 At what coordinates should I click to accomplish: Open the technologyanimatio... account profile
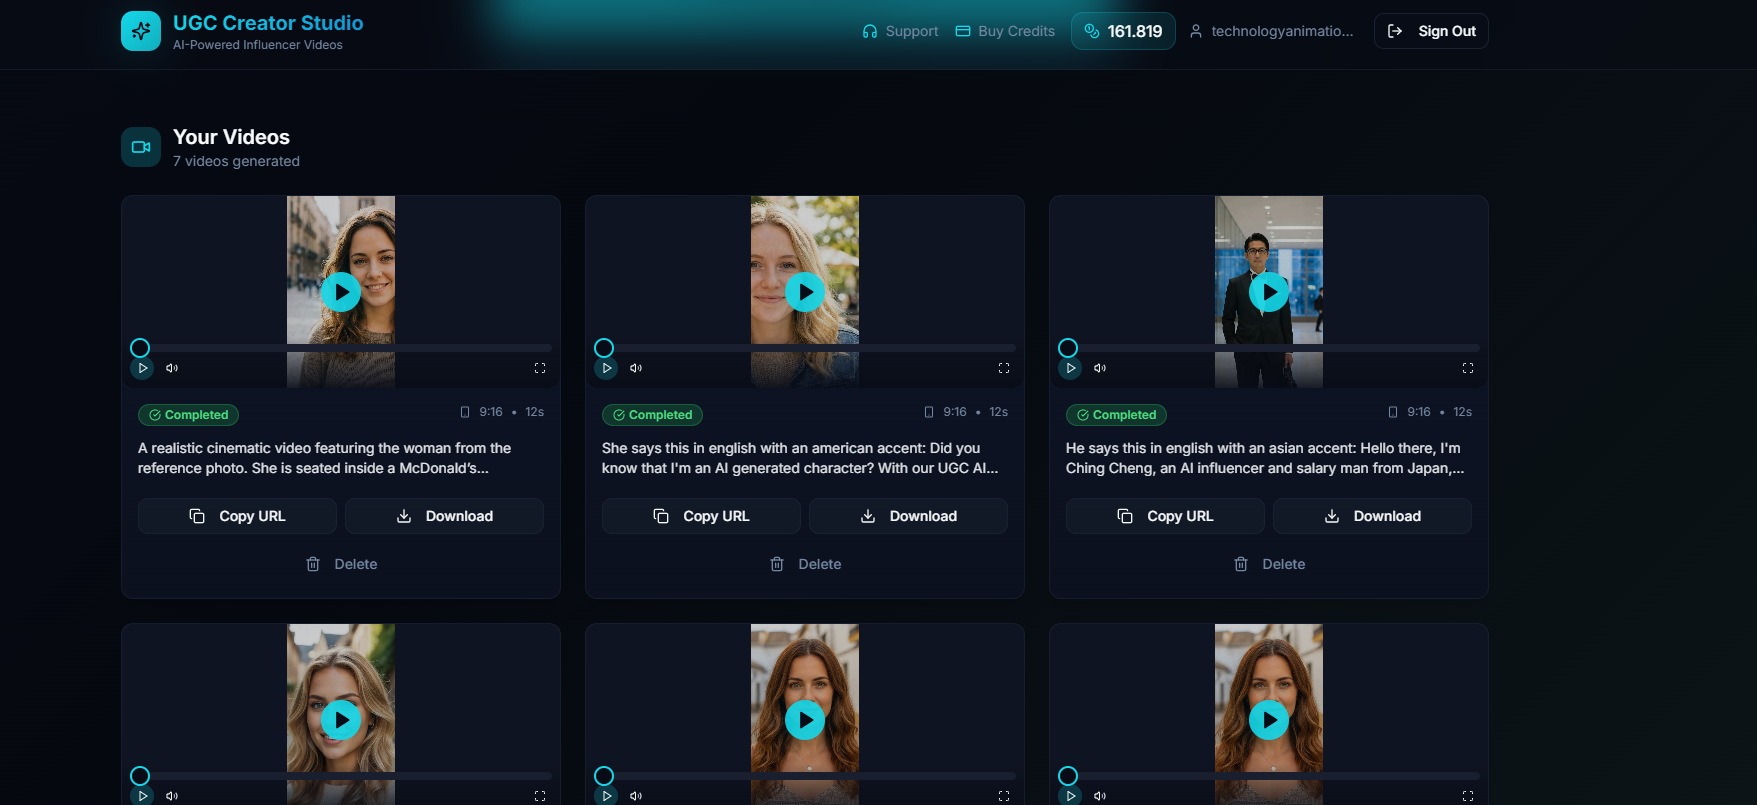pos(1271,31)
